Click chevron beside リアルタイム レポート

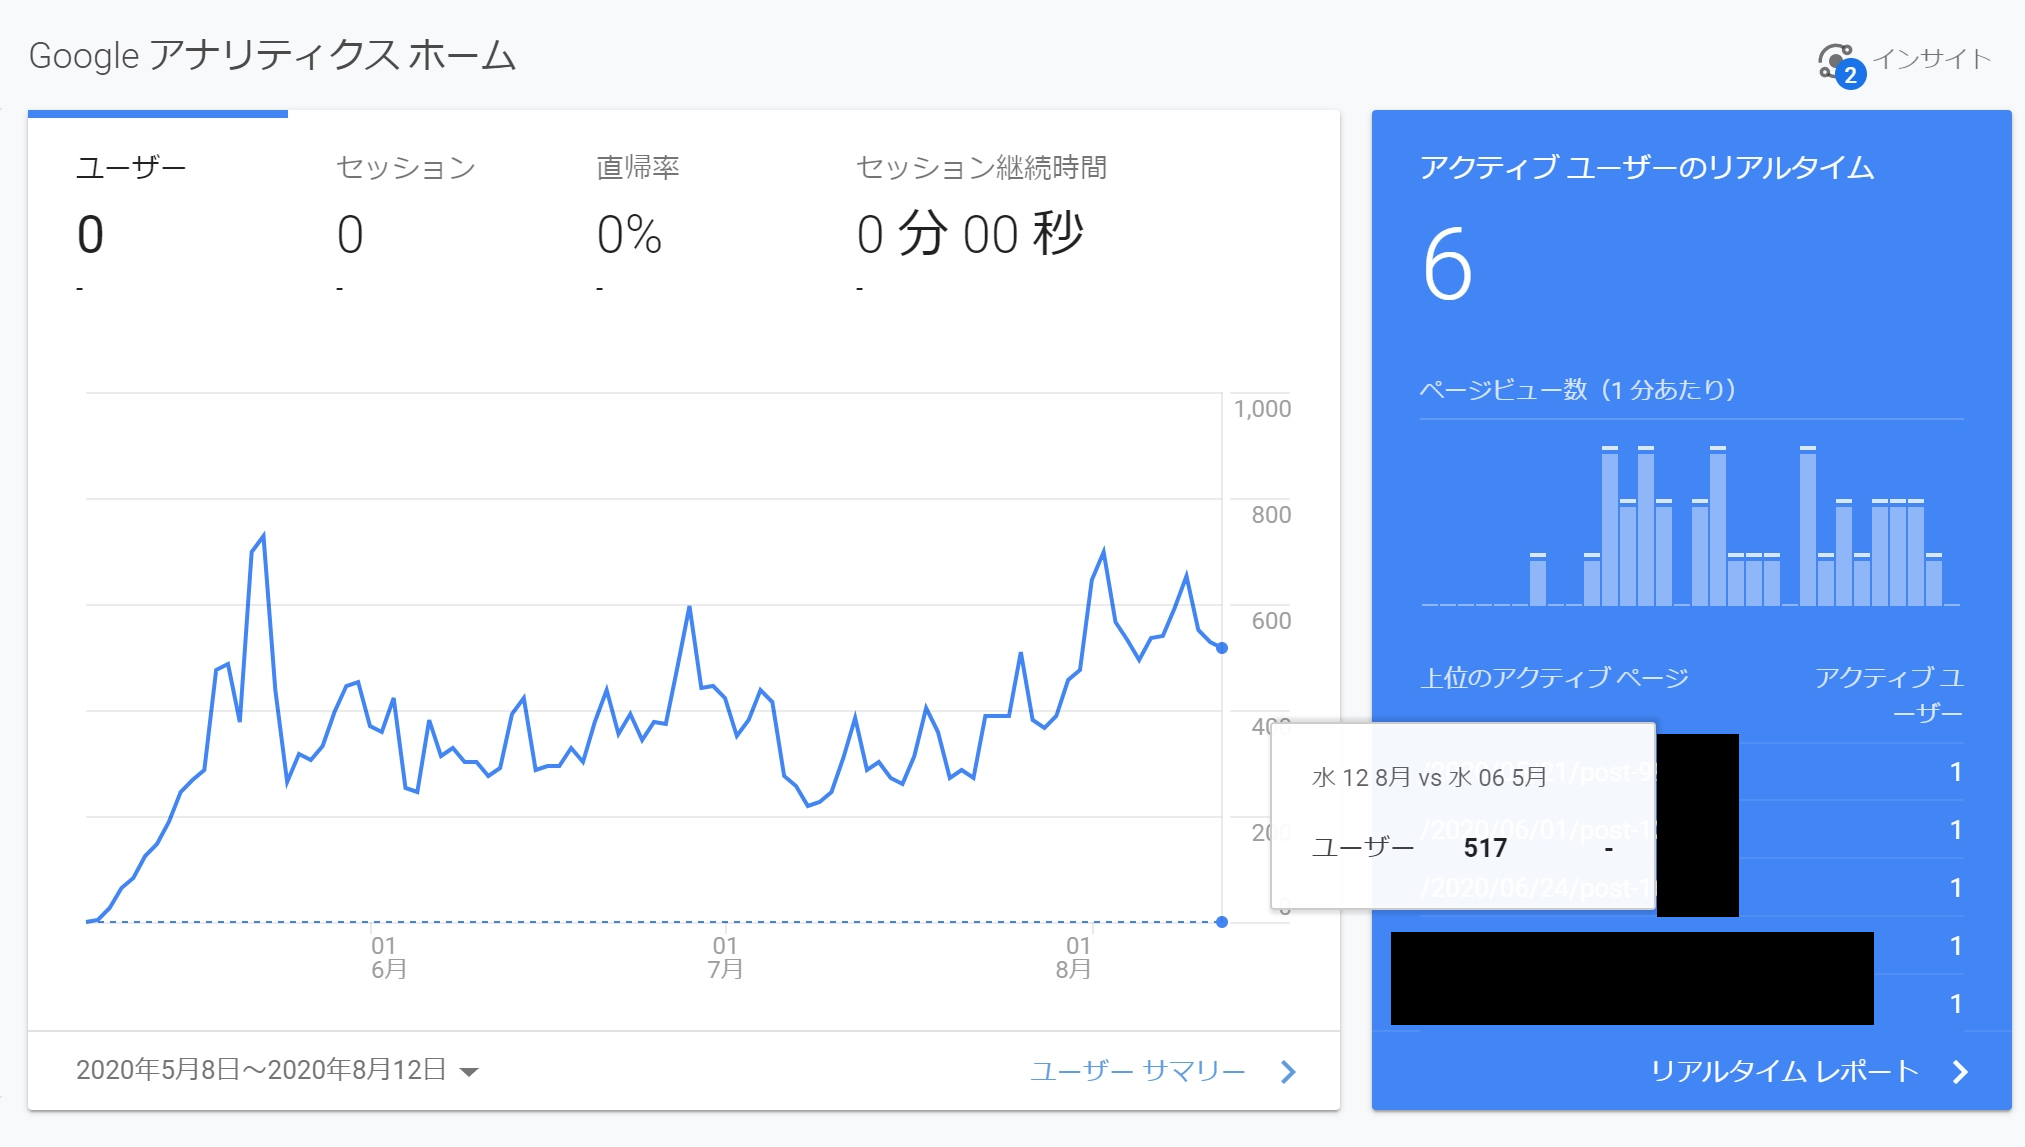click(1960, 1072)
